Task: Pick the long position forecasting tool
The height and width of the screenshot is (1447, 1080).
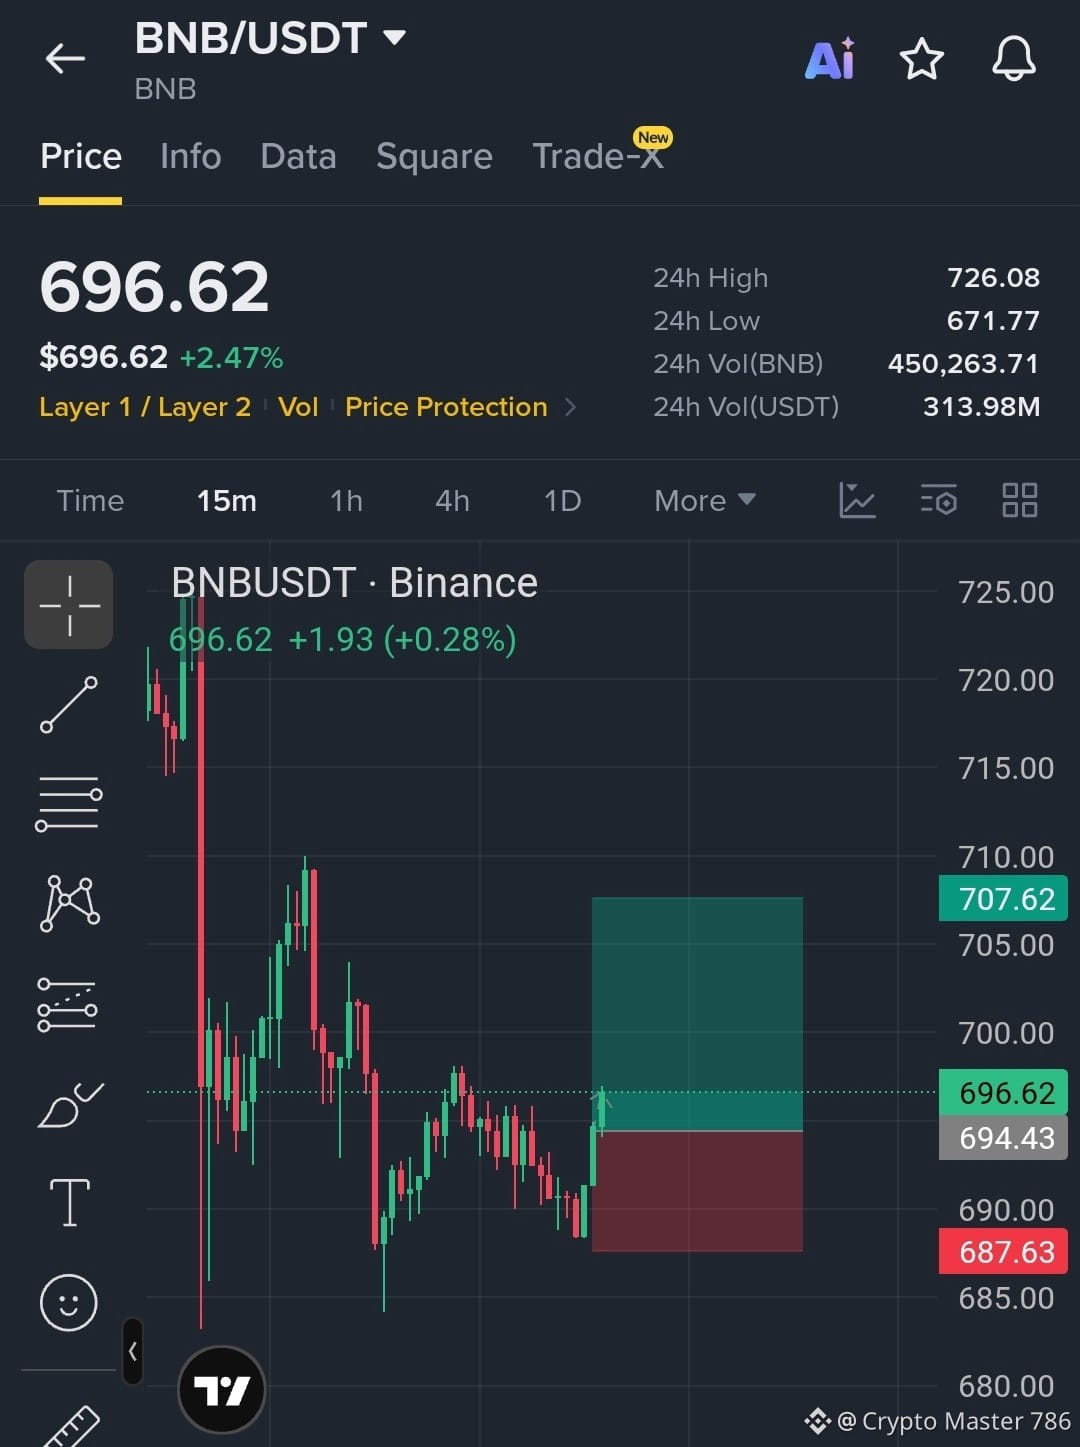Action: tap(67, 1004)
